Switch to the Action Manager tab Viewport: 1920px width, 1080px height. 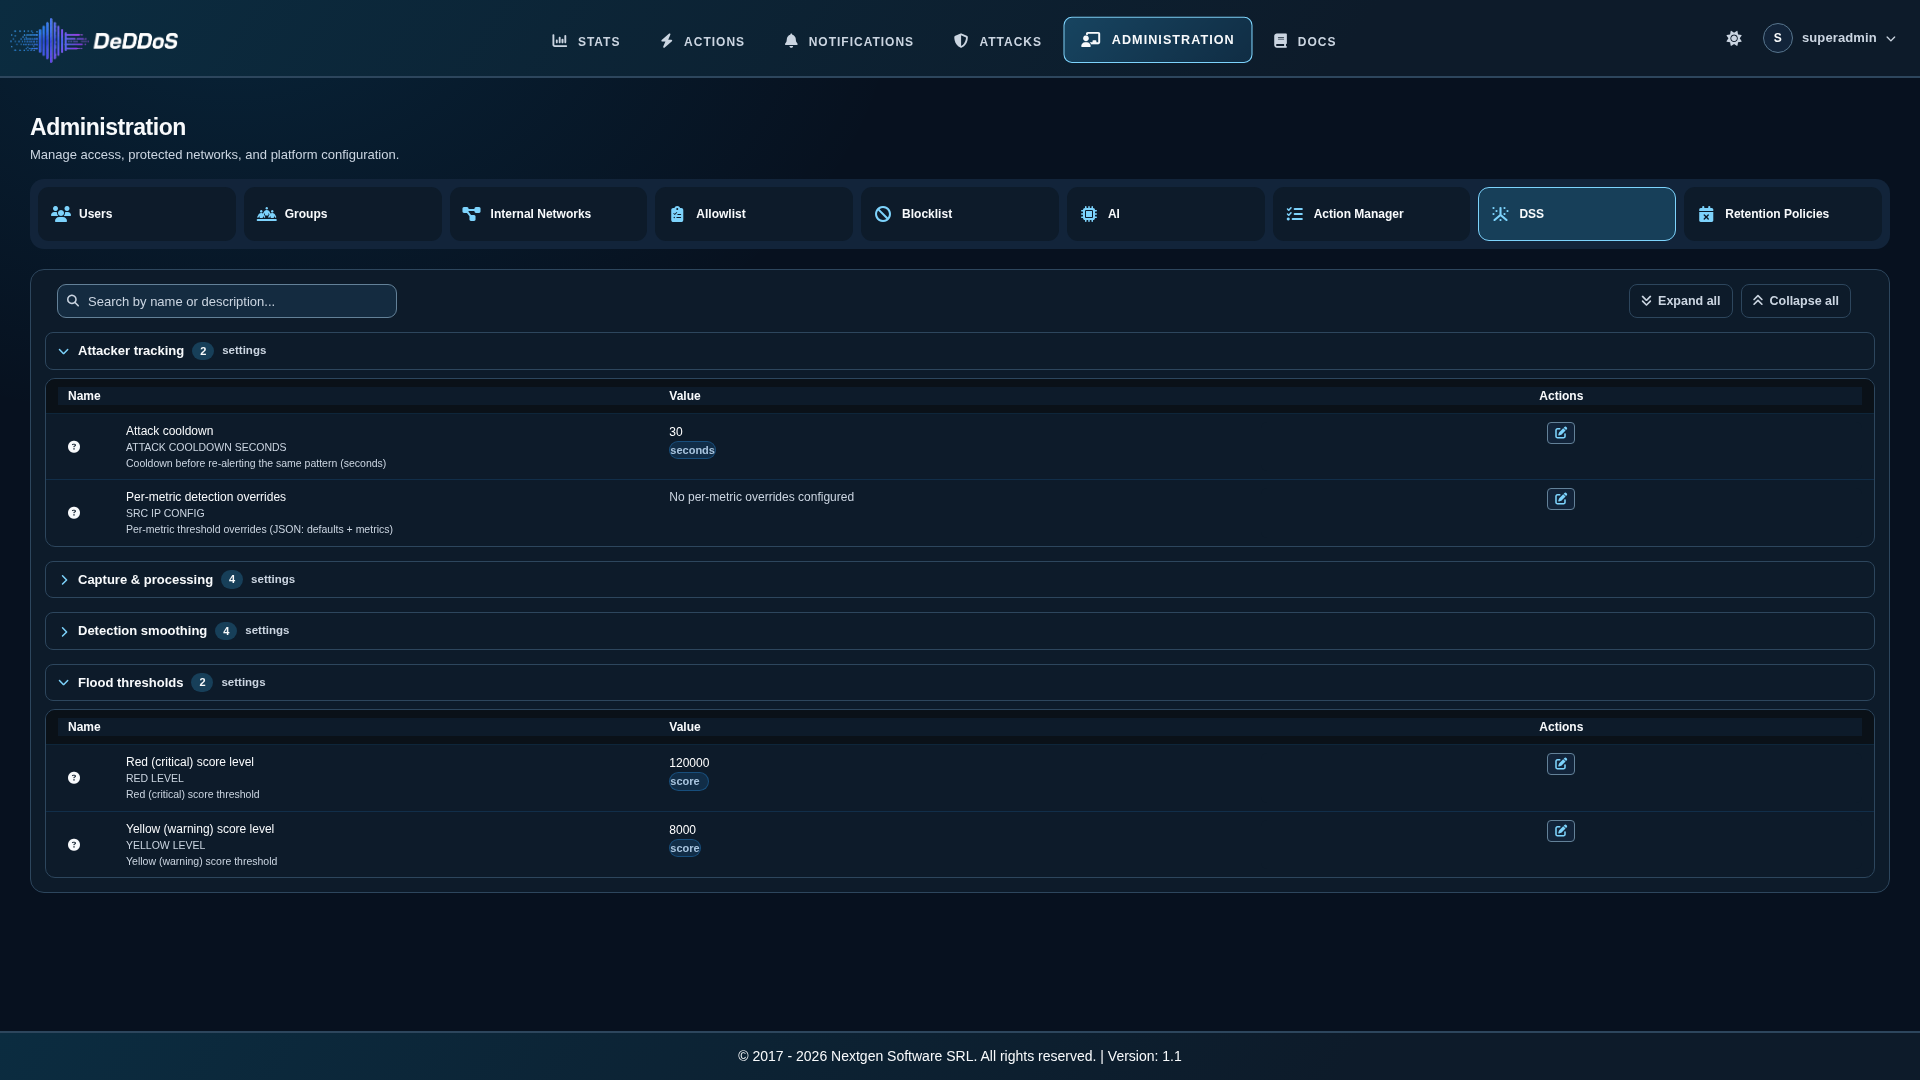pos(1371,214)
